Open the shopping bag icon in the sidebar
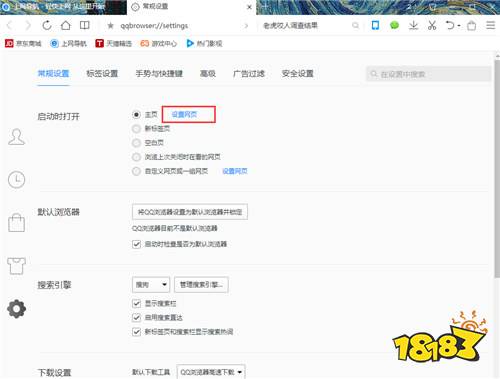 tap(16, 223)
